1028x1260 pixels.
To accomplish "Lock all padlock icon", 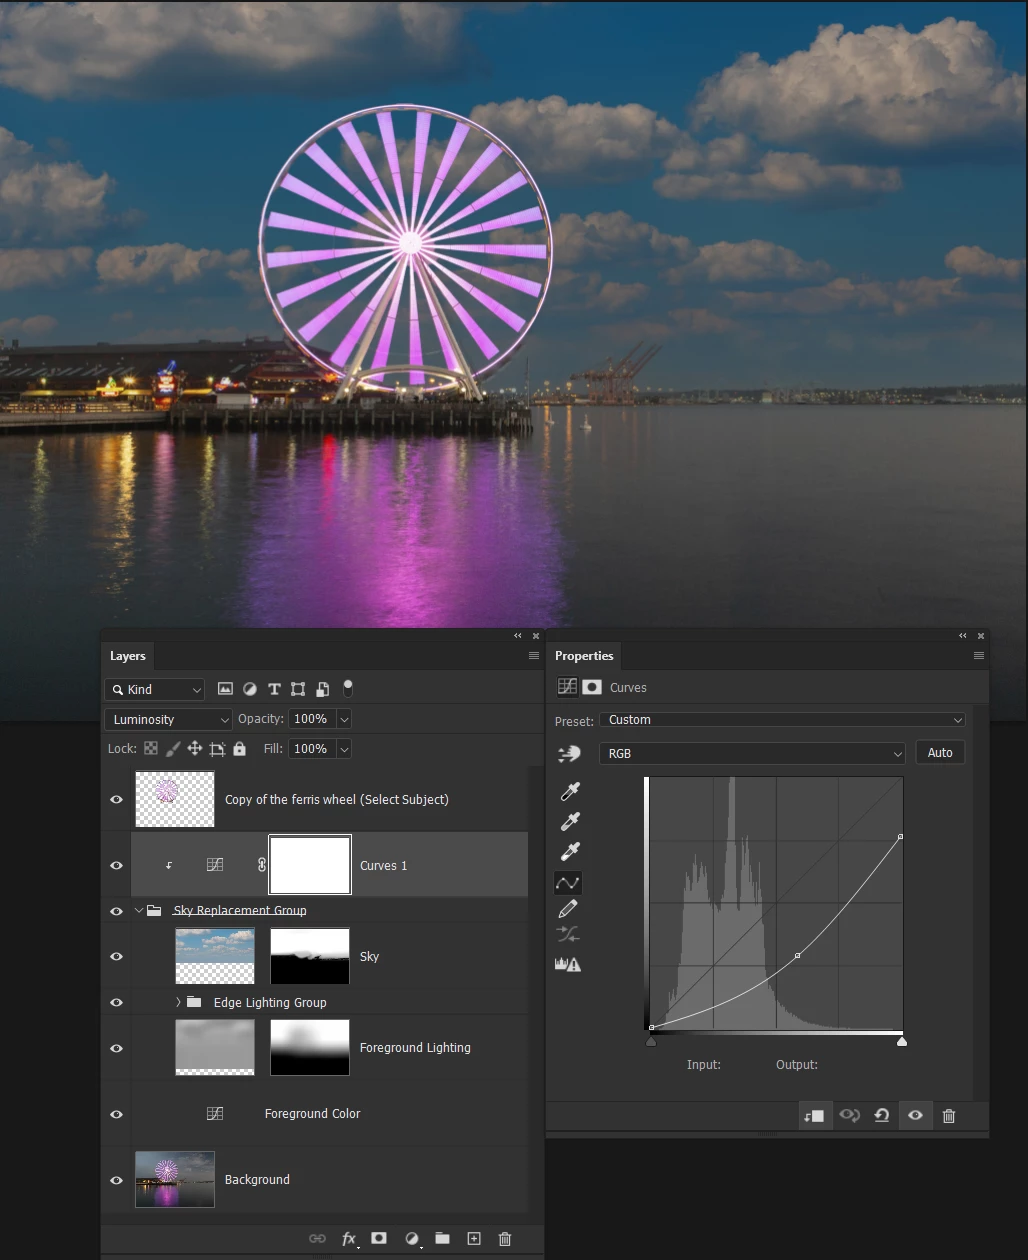I will click(x=239, y=748).
